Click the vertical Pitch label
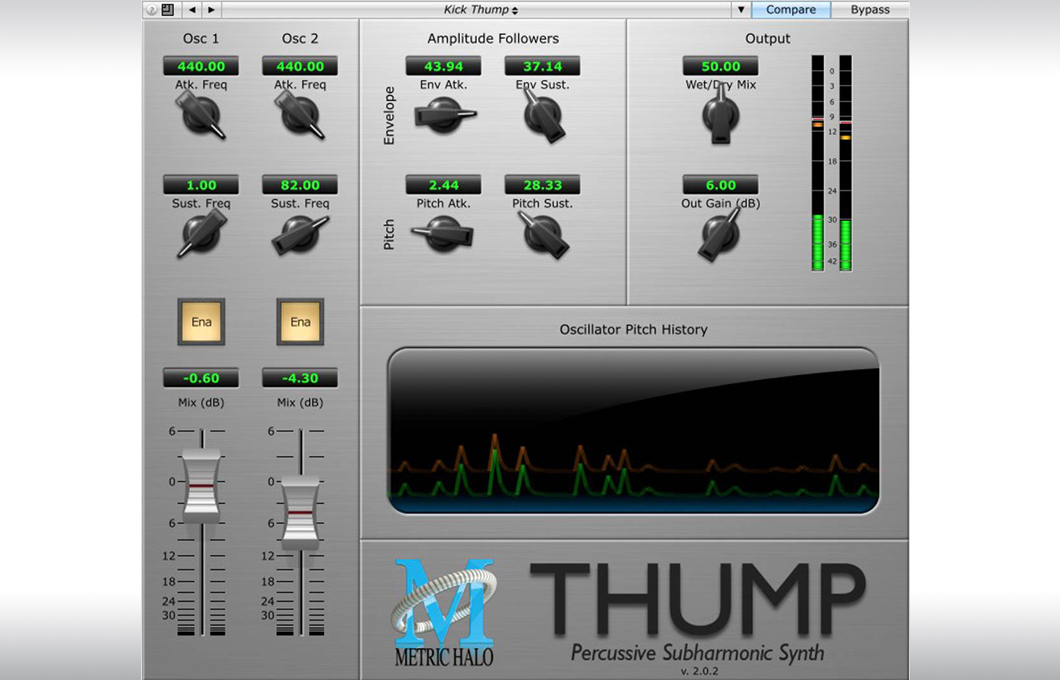 click(389, 235)
